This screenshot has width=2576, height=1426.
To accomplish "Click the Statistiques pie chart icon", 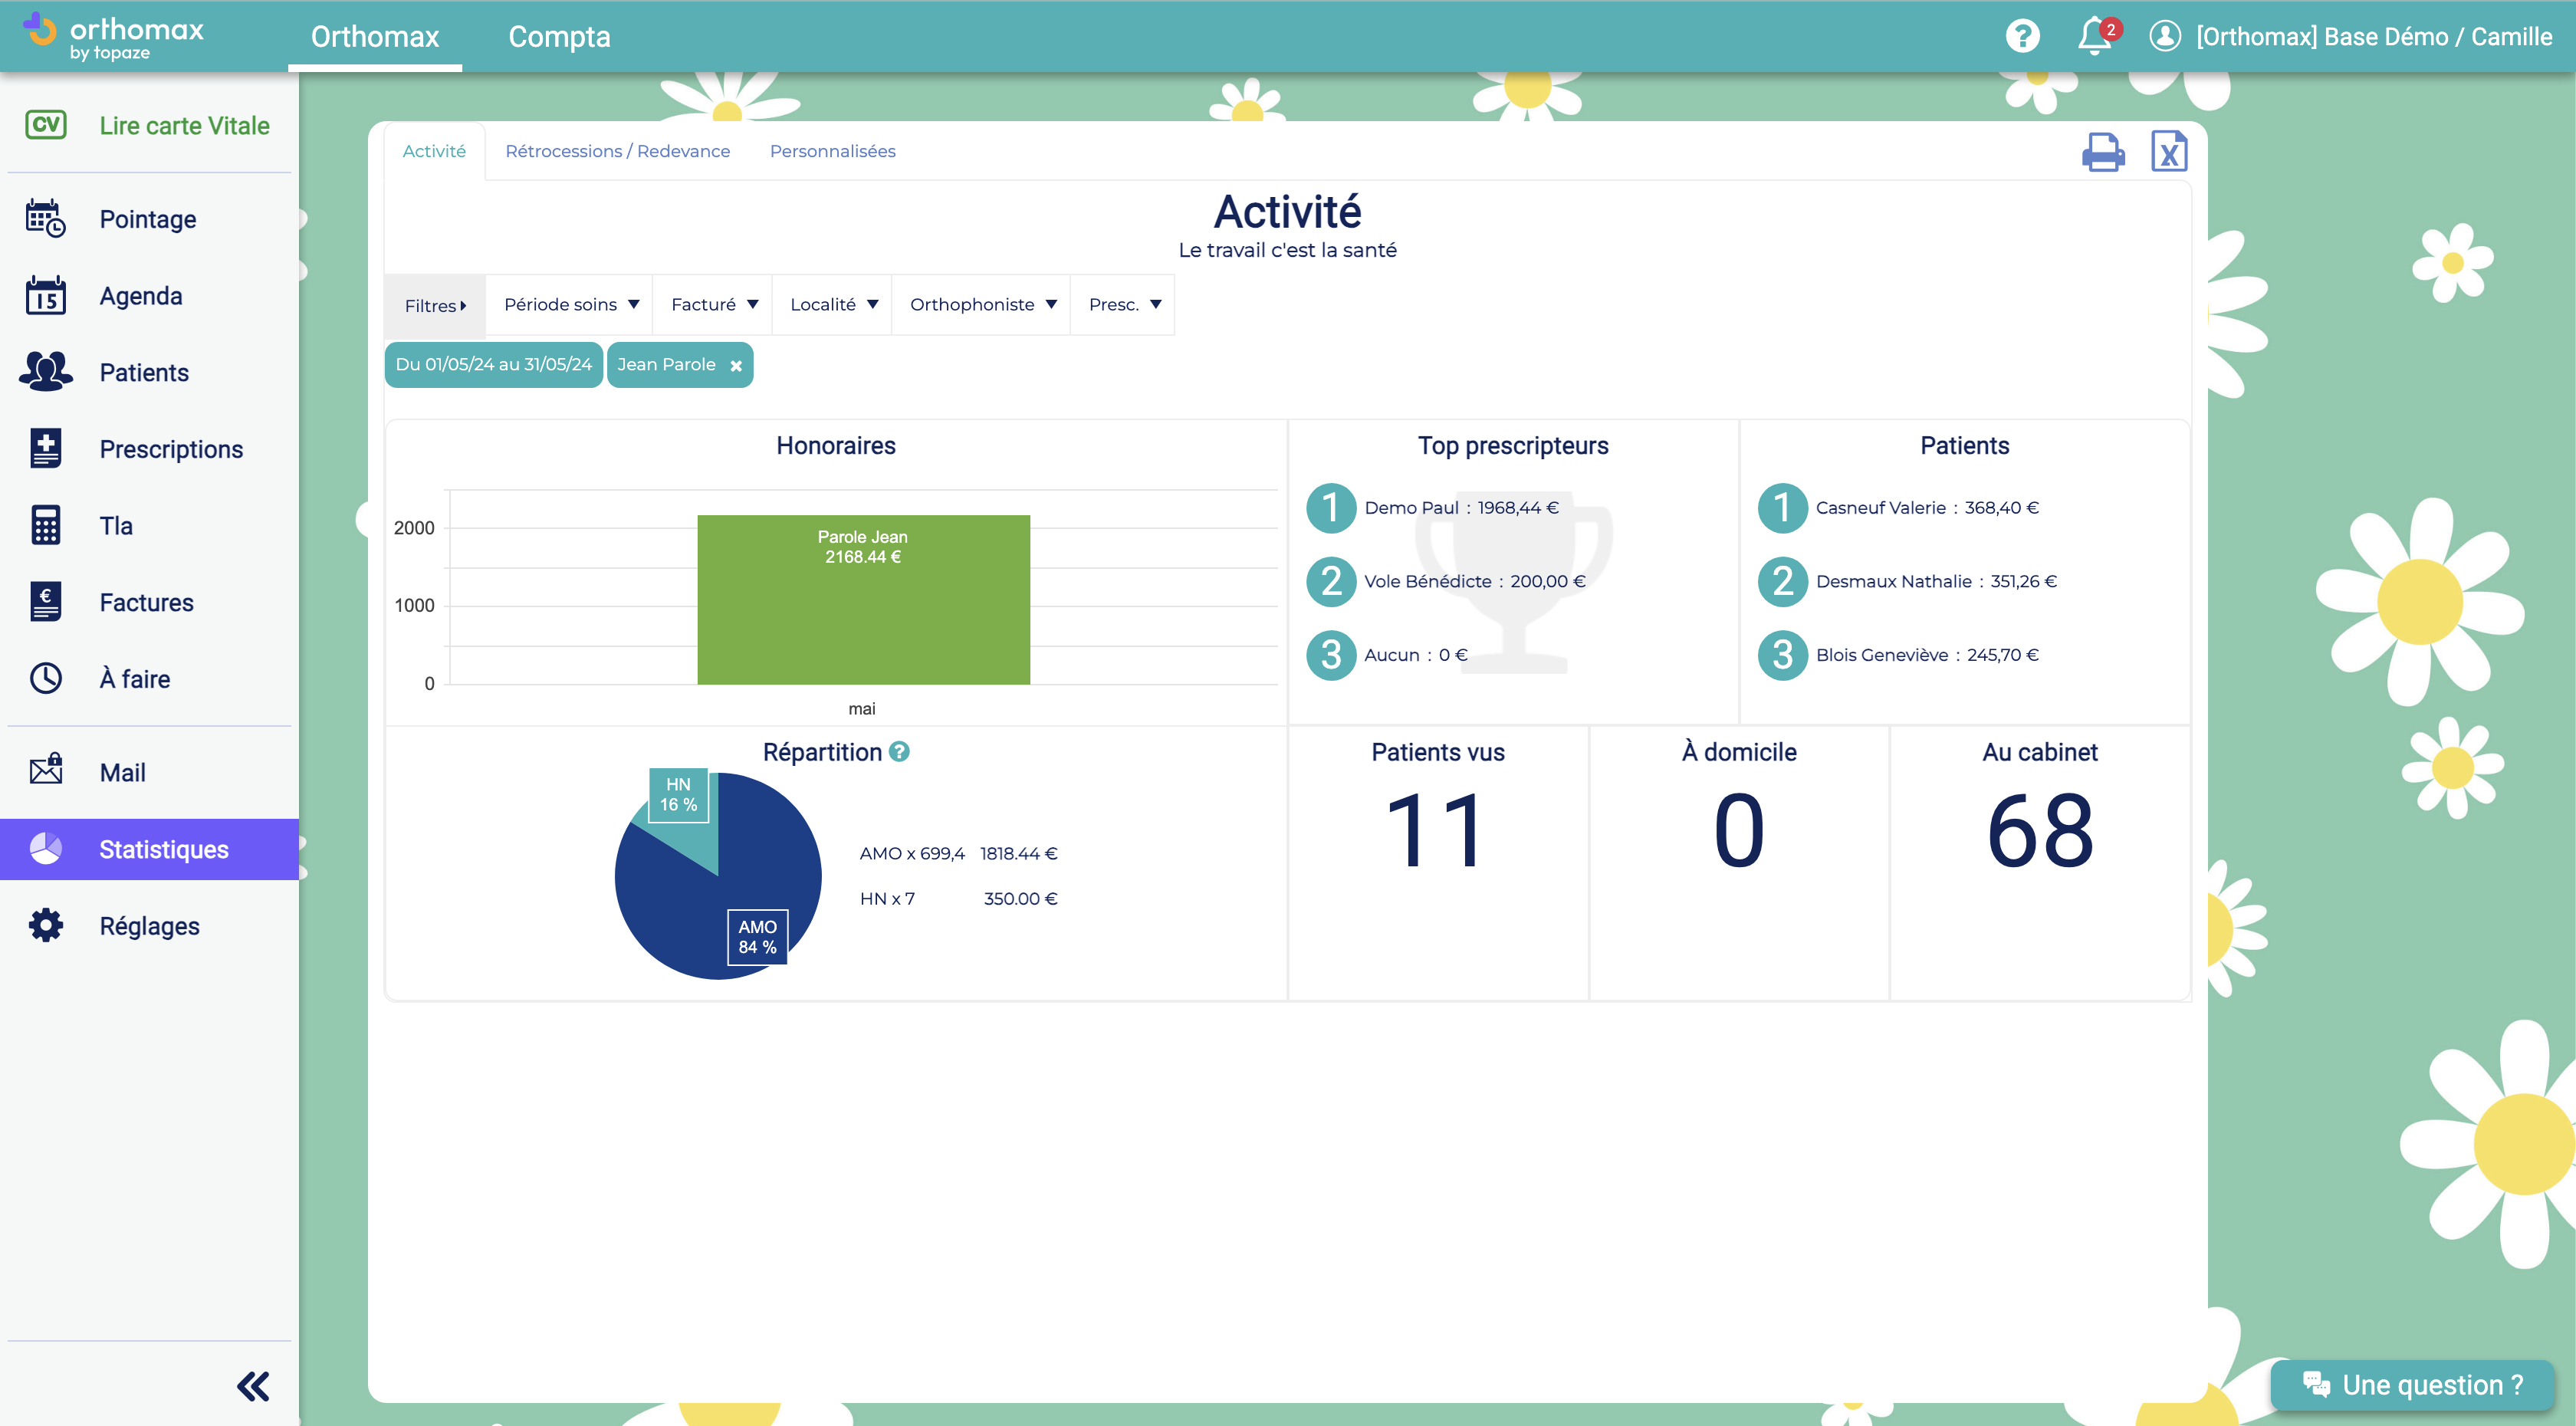I will pyautogui.click(x=46, y=849).
